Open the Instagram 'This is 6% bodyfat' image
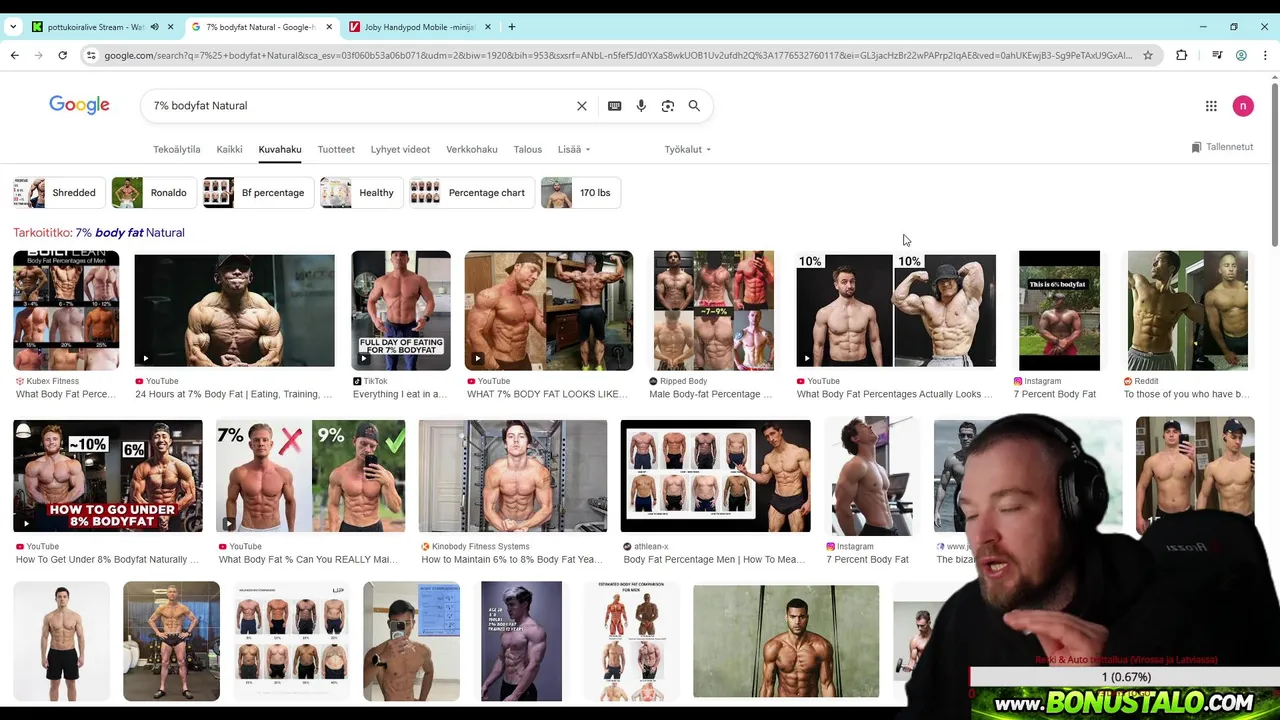This screenshot has height=720, width=1280. coord(1059,310)
